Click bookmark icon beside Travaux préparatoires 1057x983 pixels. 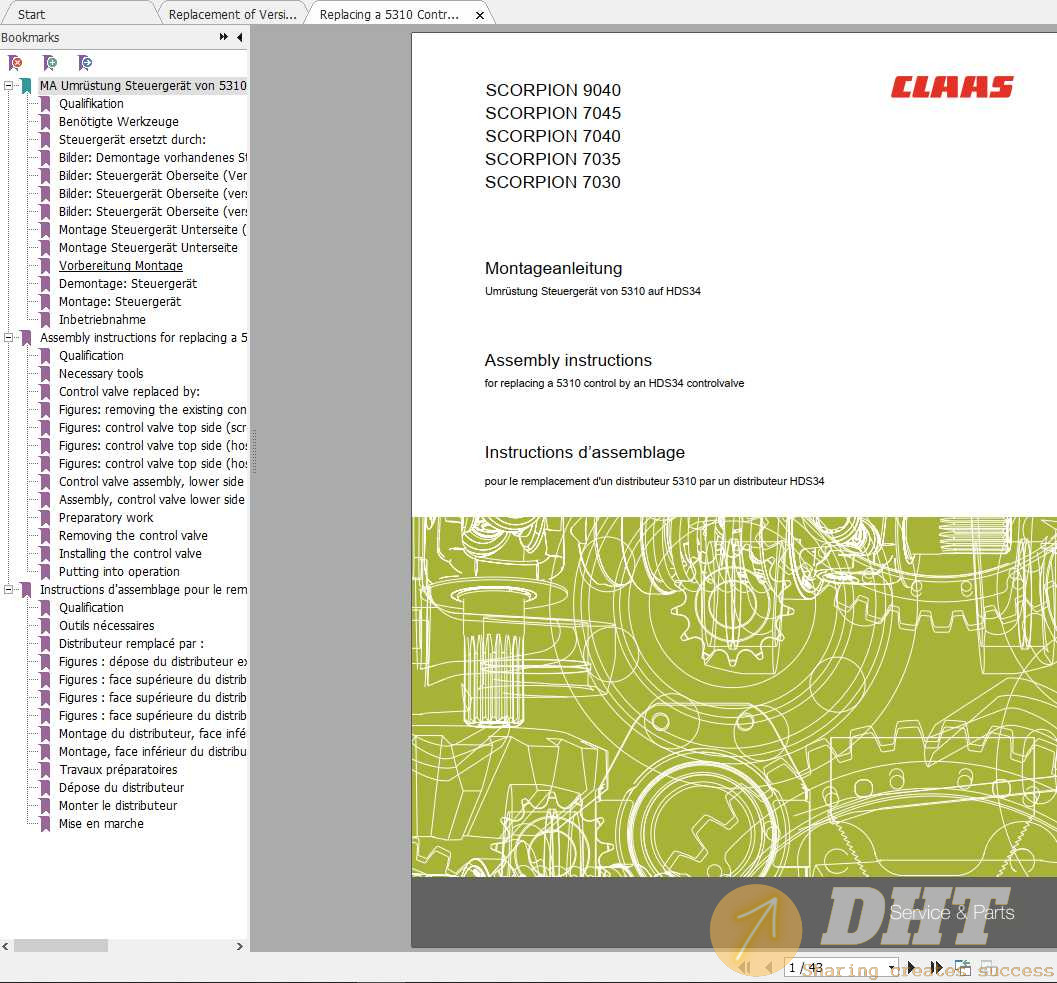pyautogui.click(x=45, y=770)
